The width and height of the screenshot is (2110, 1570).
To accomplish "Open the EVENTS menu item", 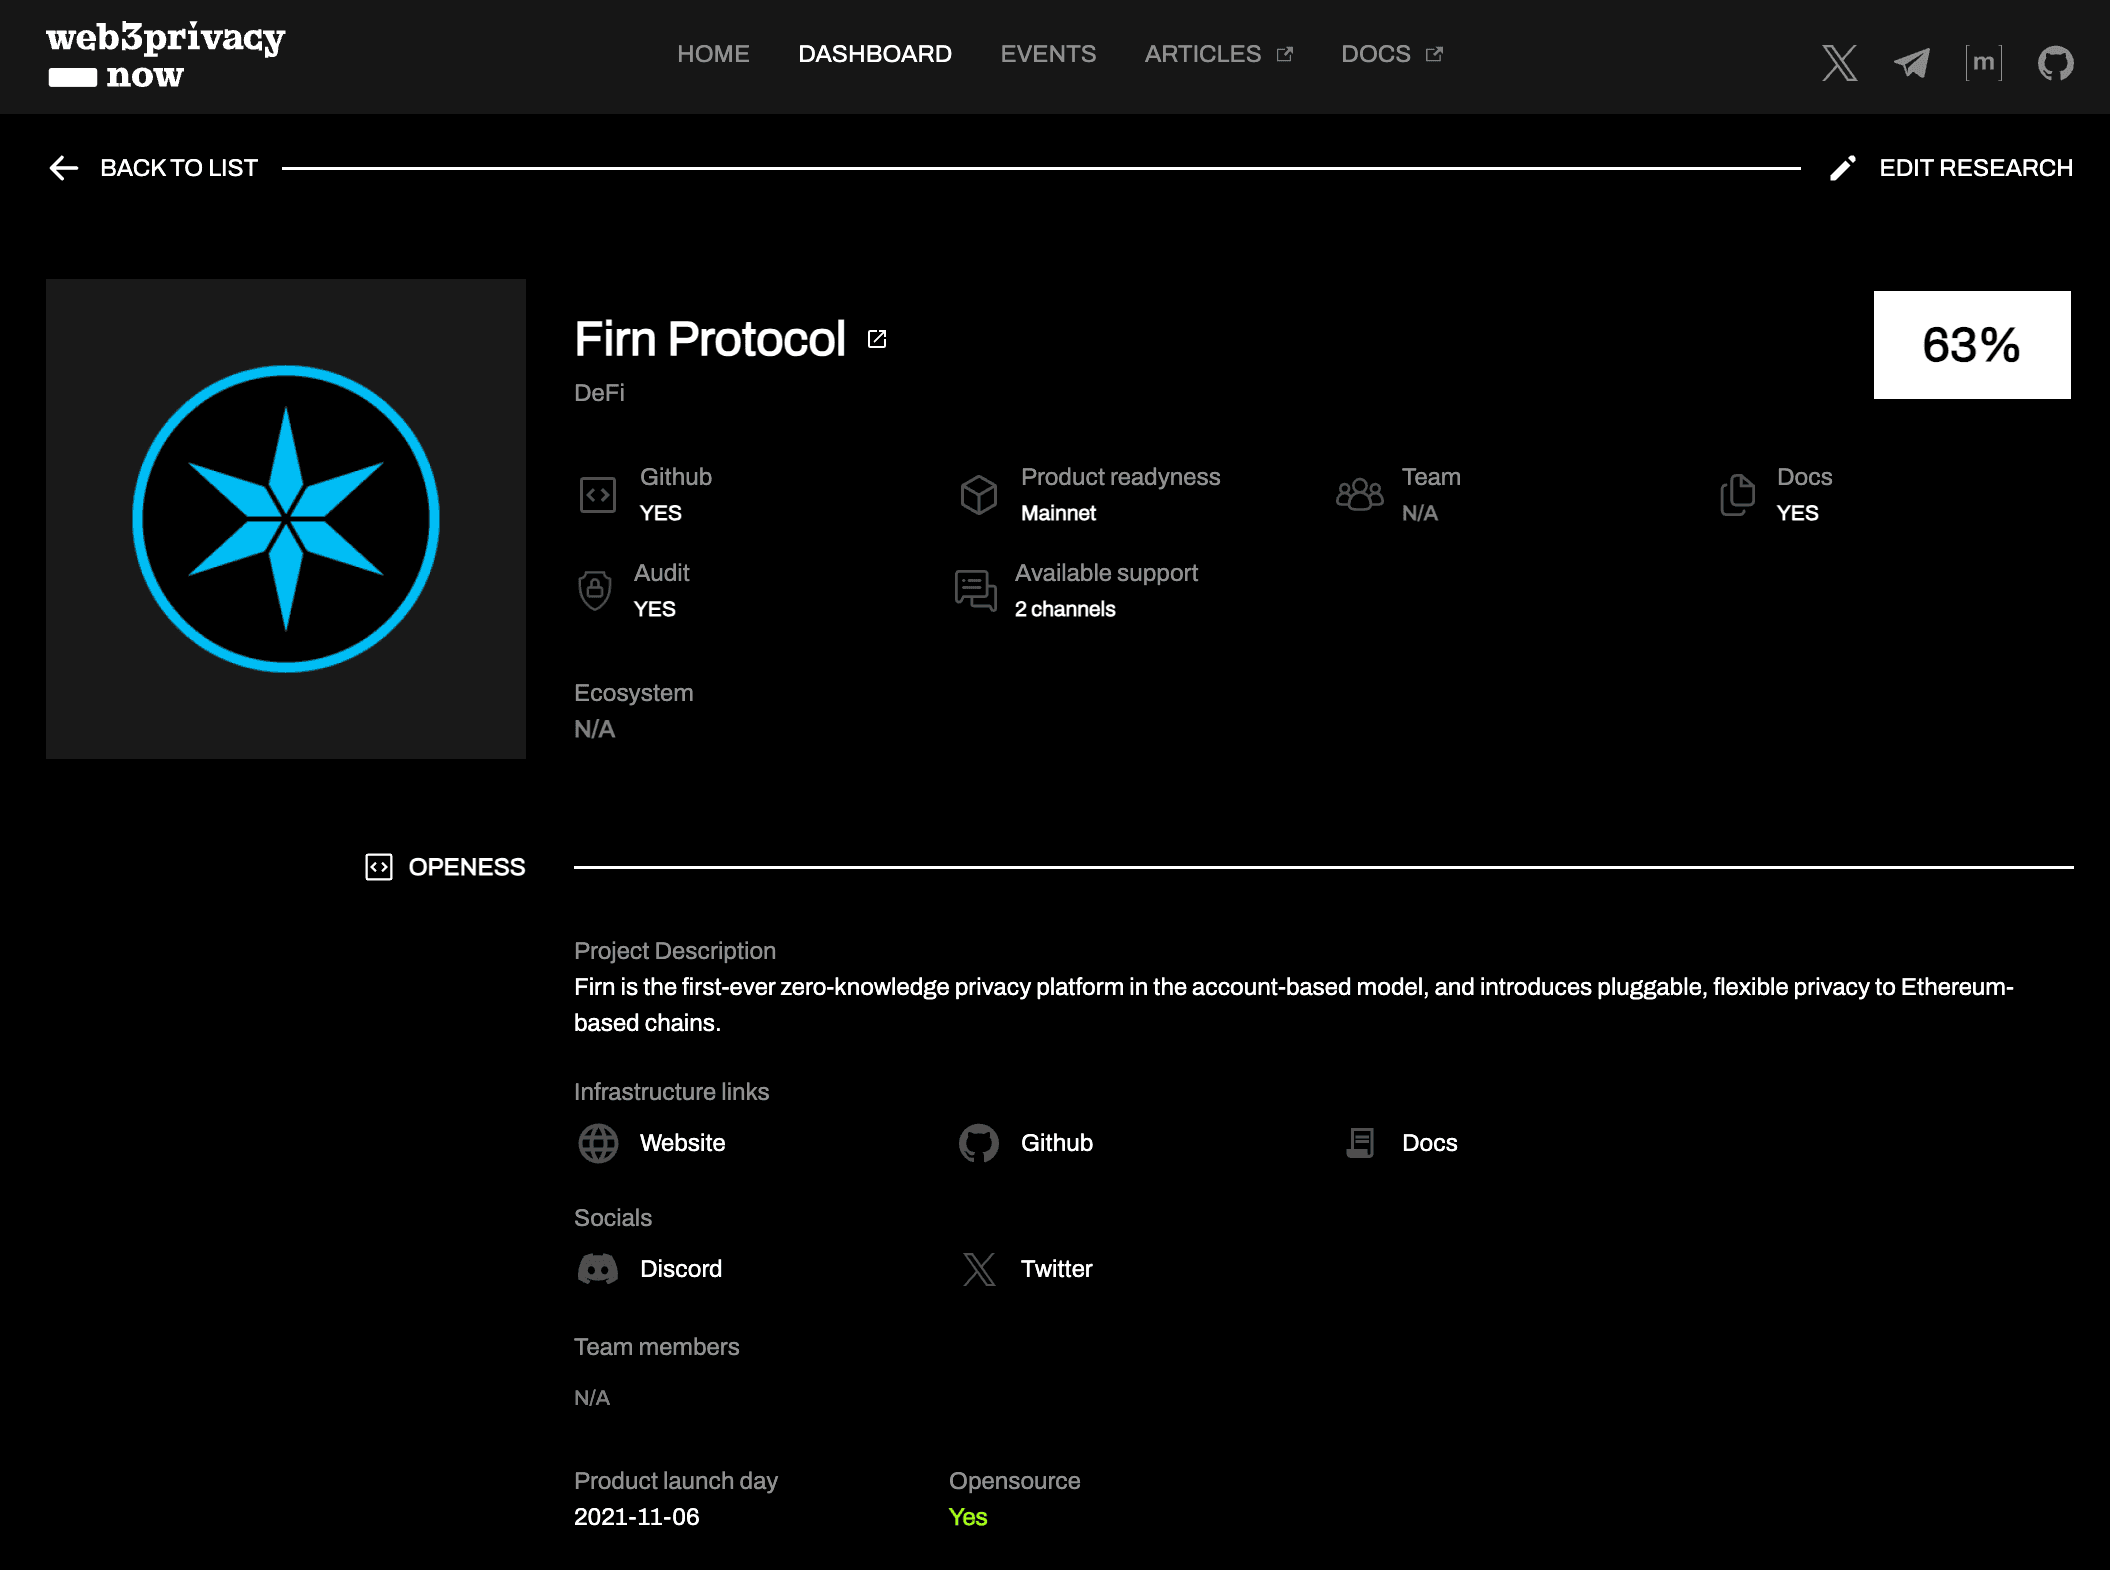I will (x=1048, y=54).
